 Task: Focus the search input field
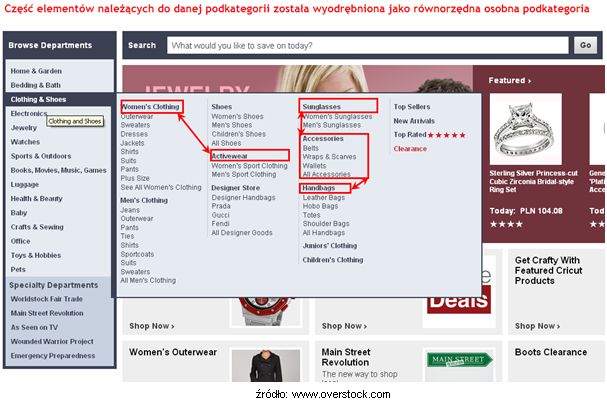click(368, 45)
